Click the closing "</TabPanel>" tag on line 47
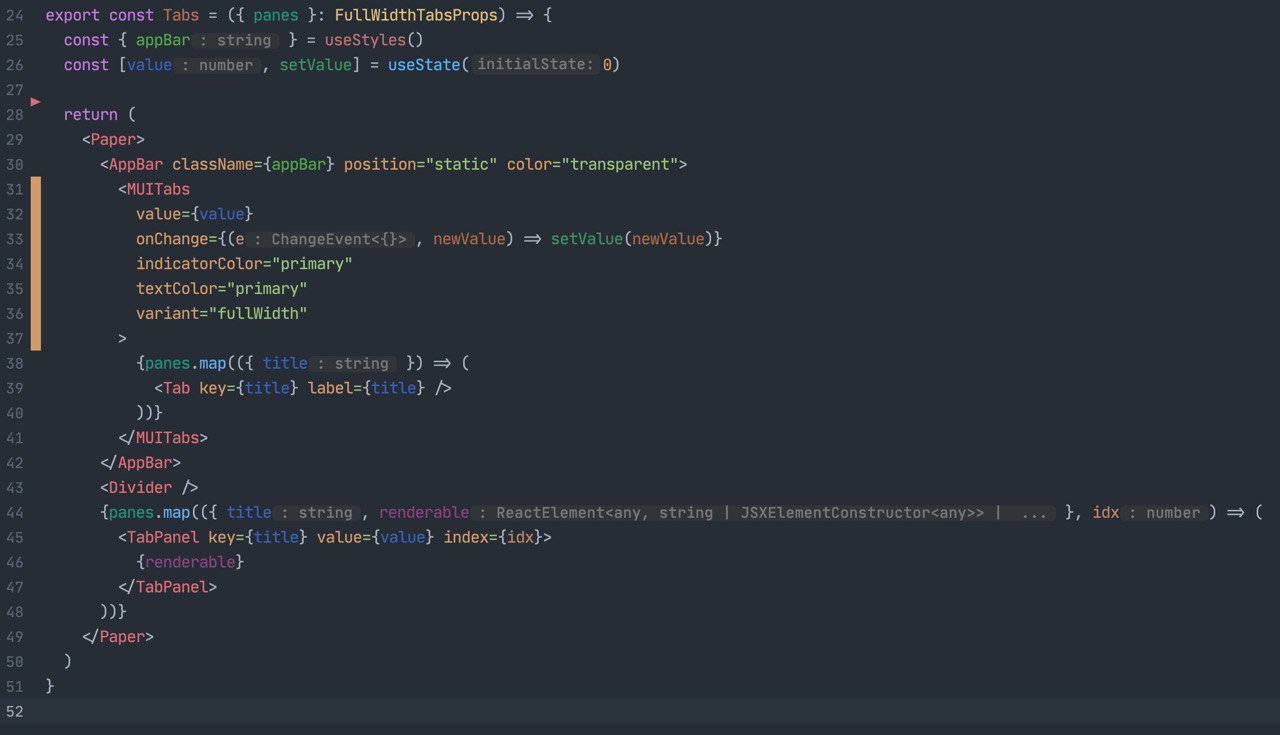Image resolution: width=1280 pixels, height=735 pixels. tap(167, 587)
